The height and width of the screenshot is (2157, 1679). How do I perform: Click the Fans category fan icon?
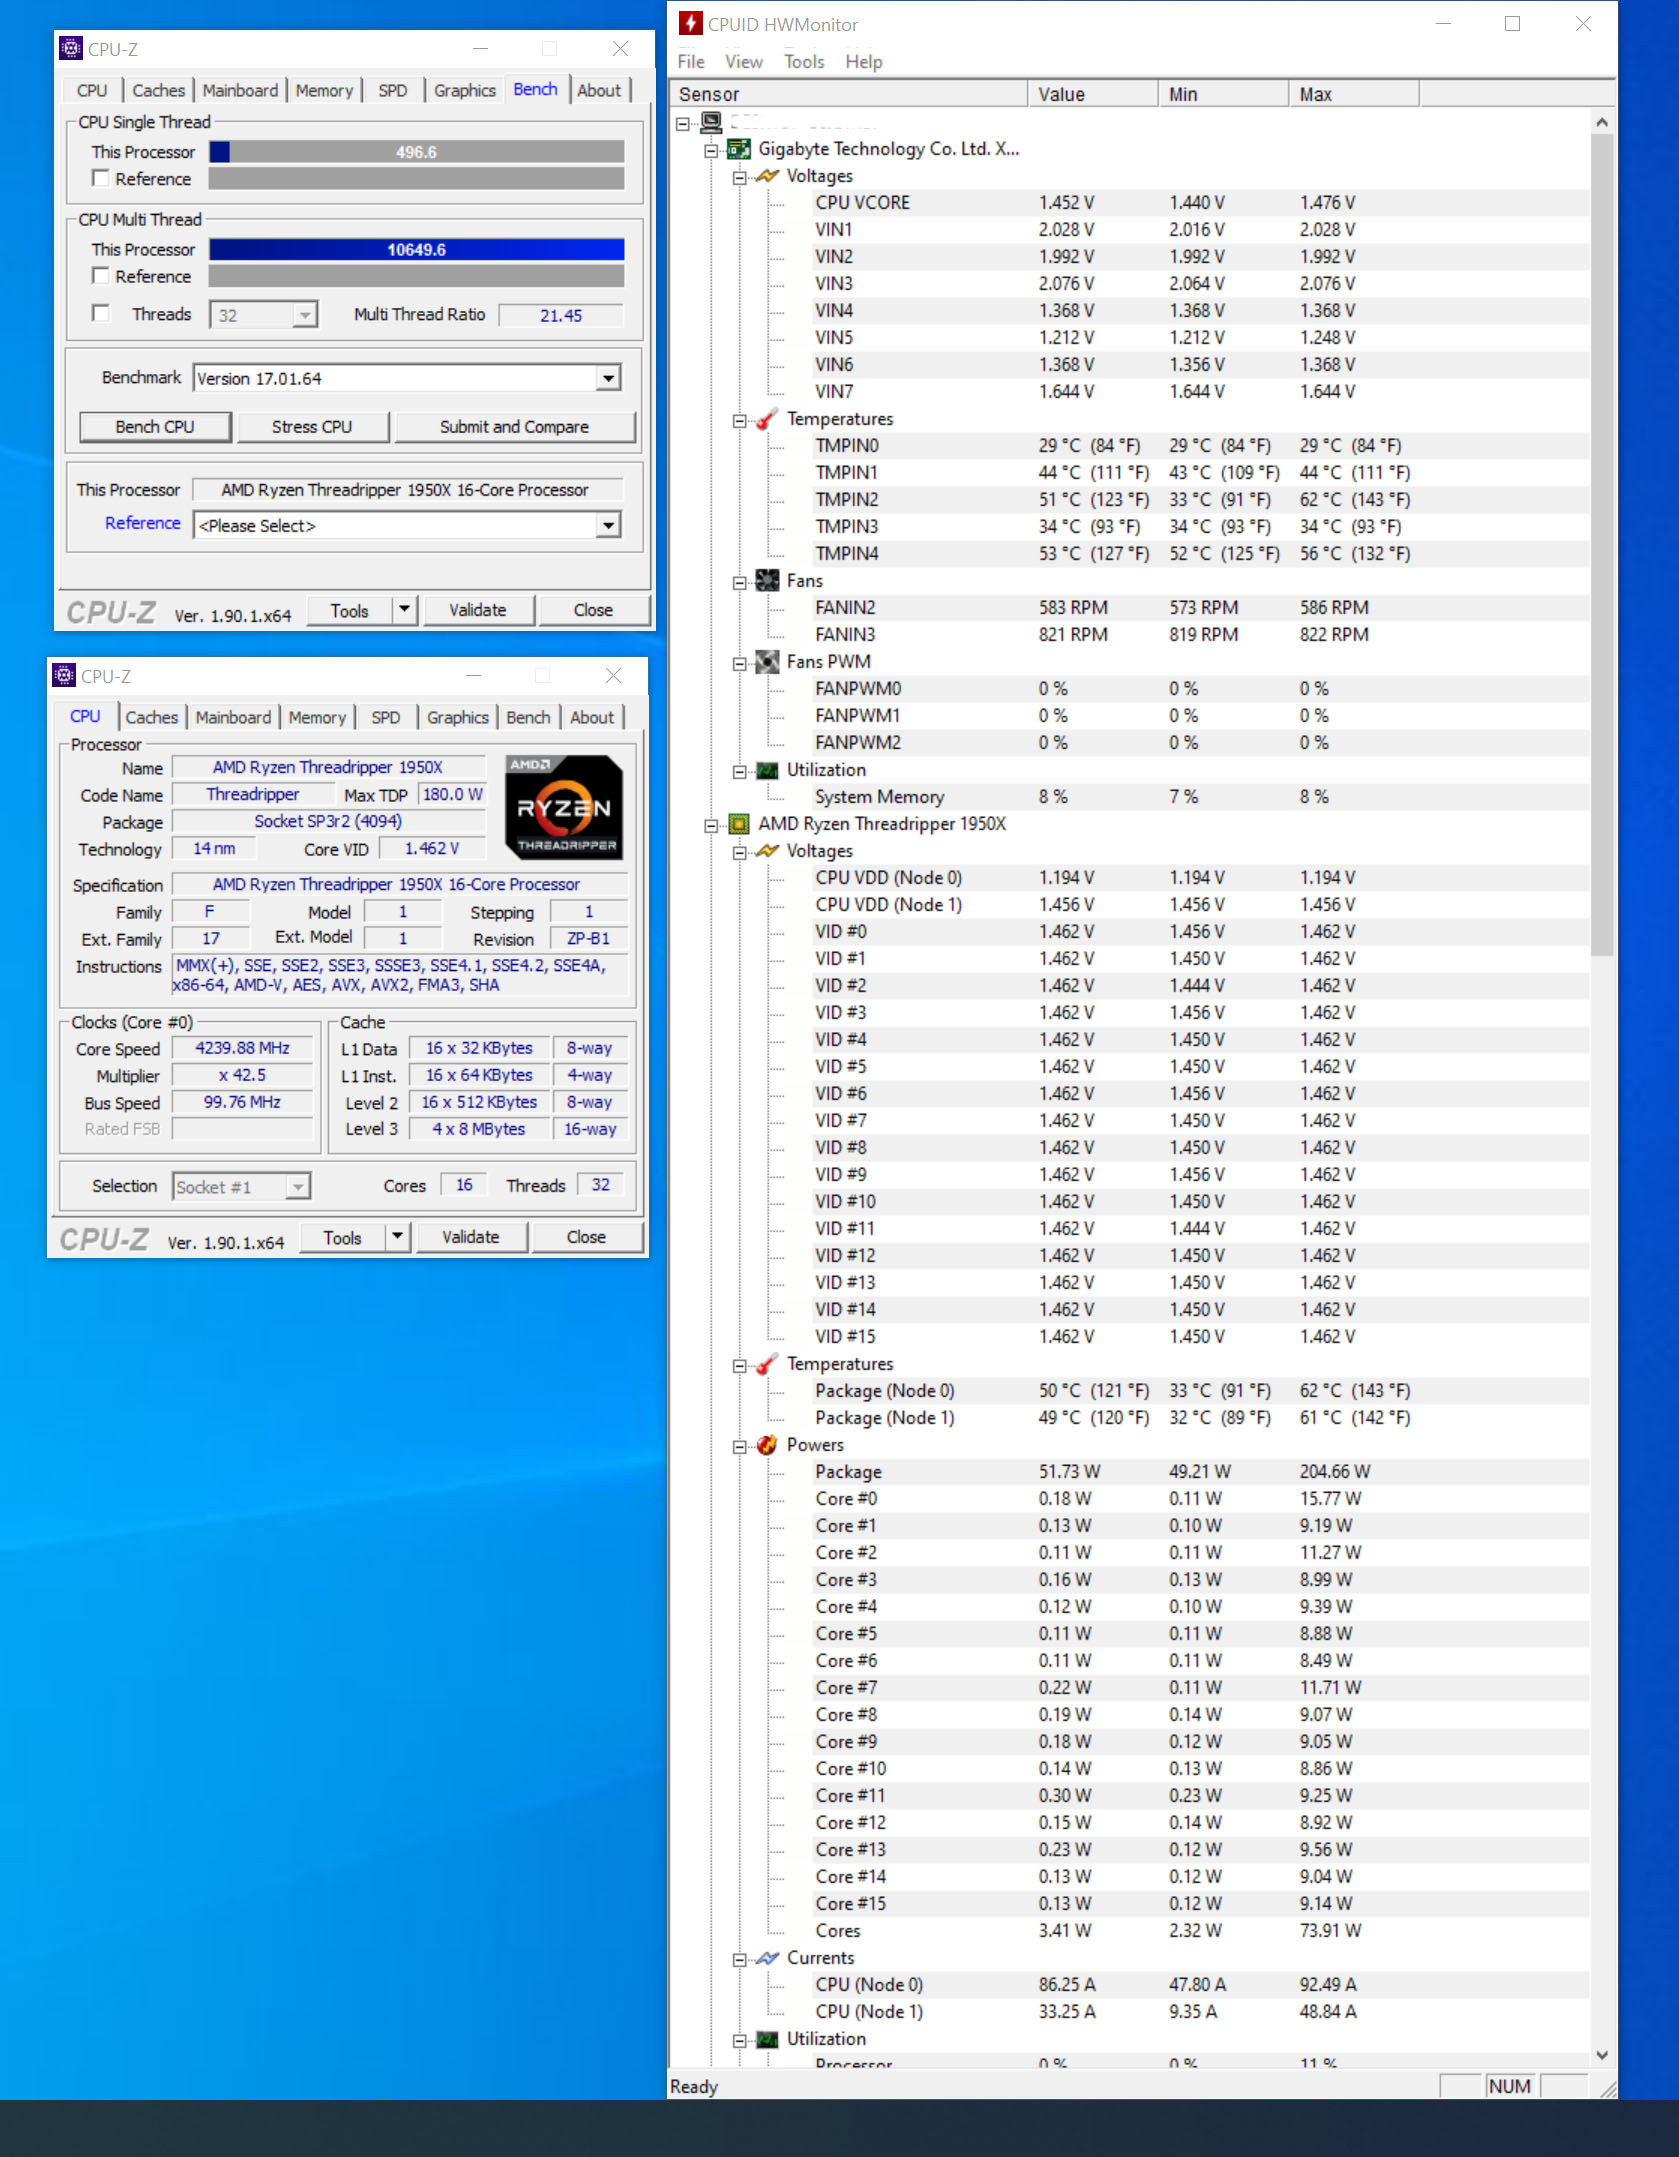767,581
